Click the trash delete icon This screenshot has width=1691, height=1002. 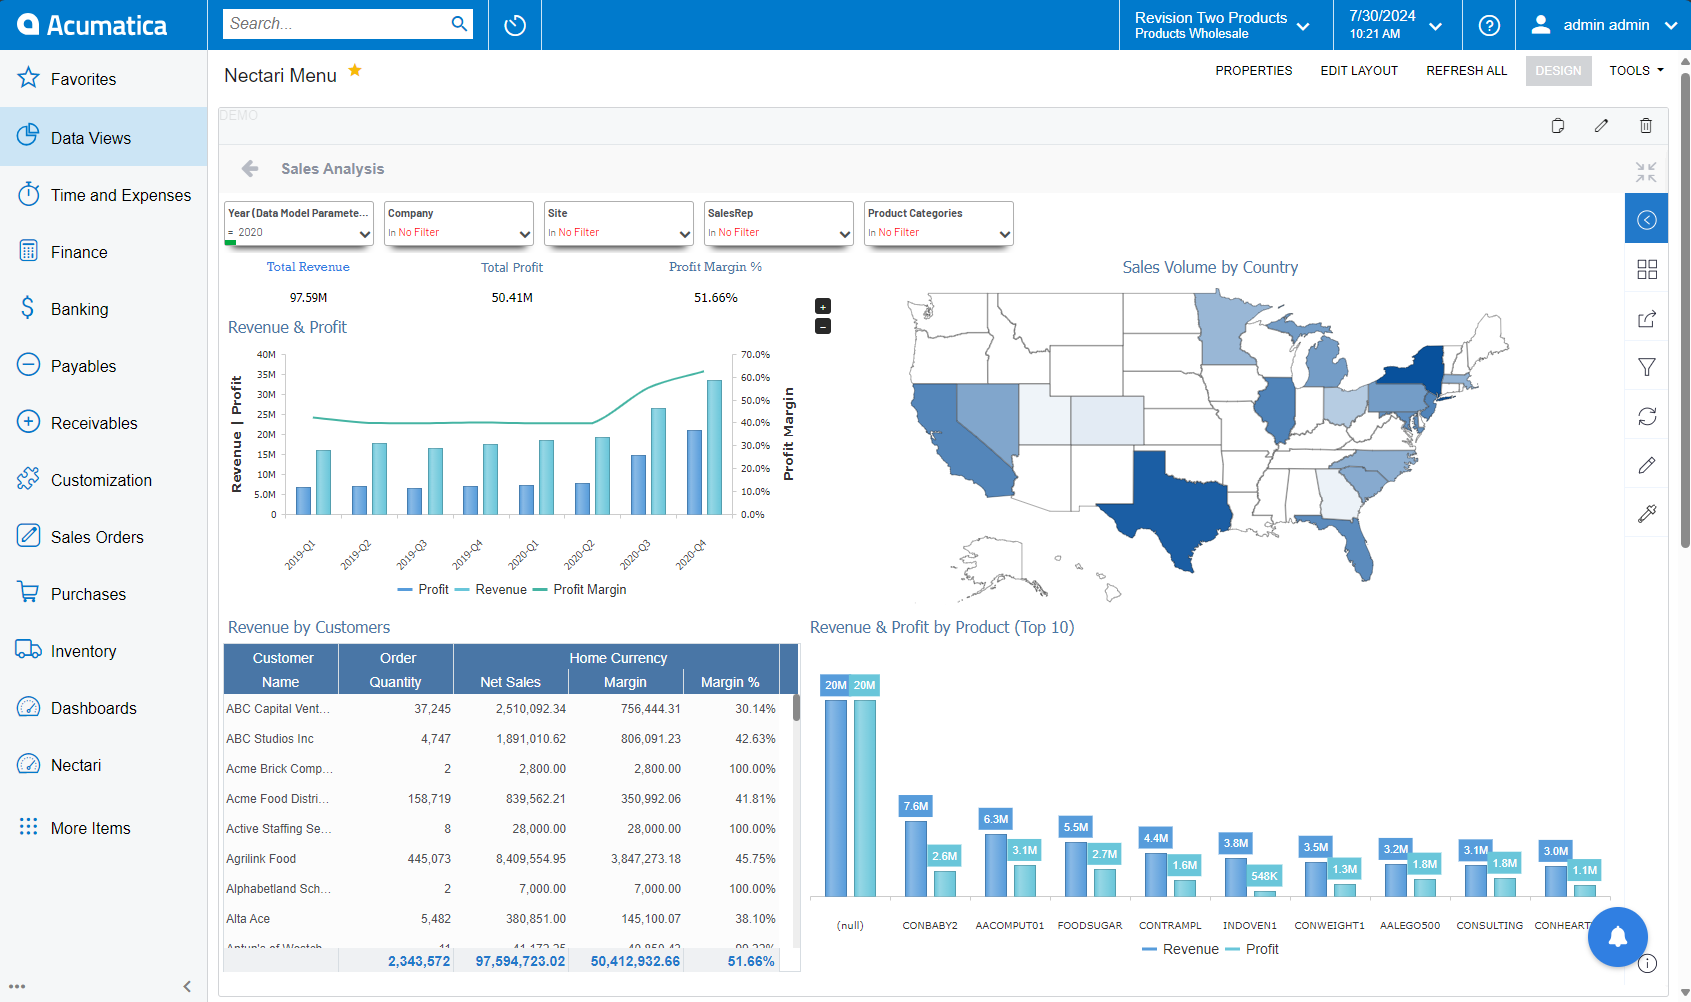[1645, 126]
